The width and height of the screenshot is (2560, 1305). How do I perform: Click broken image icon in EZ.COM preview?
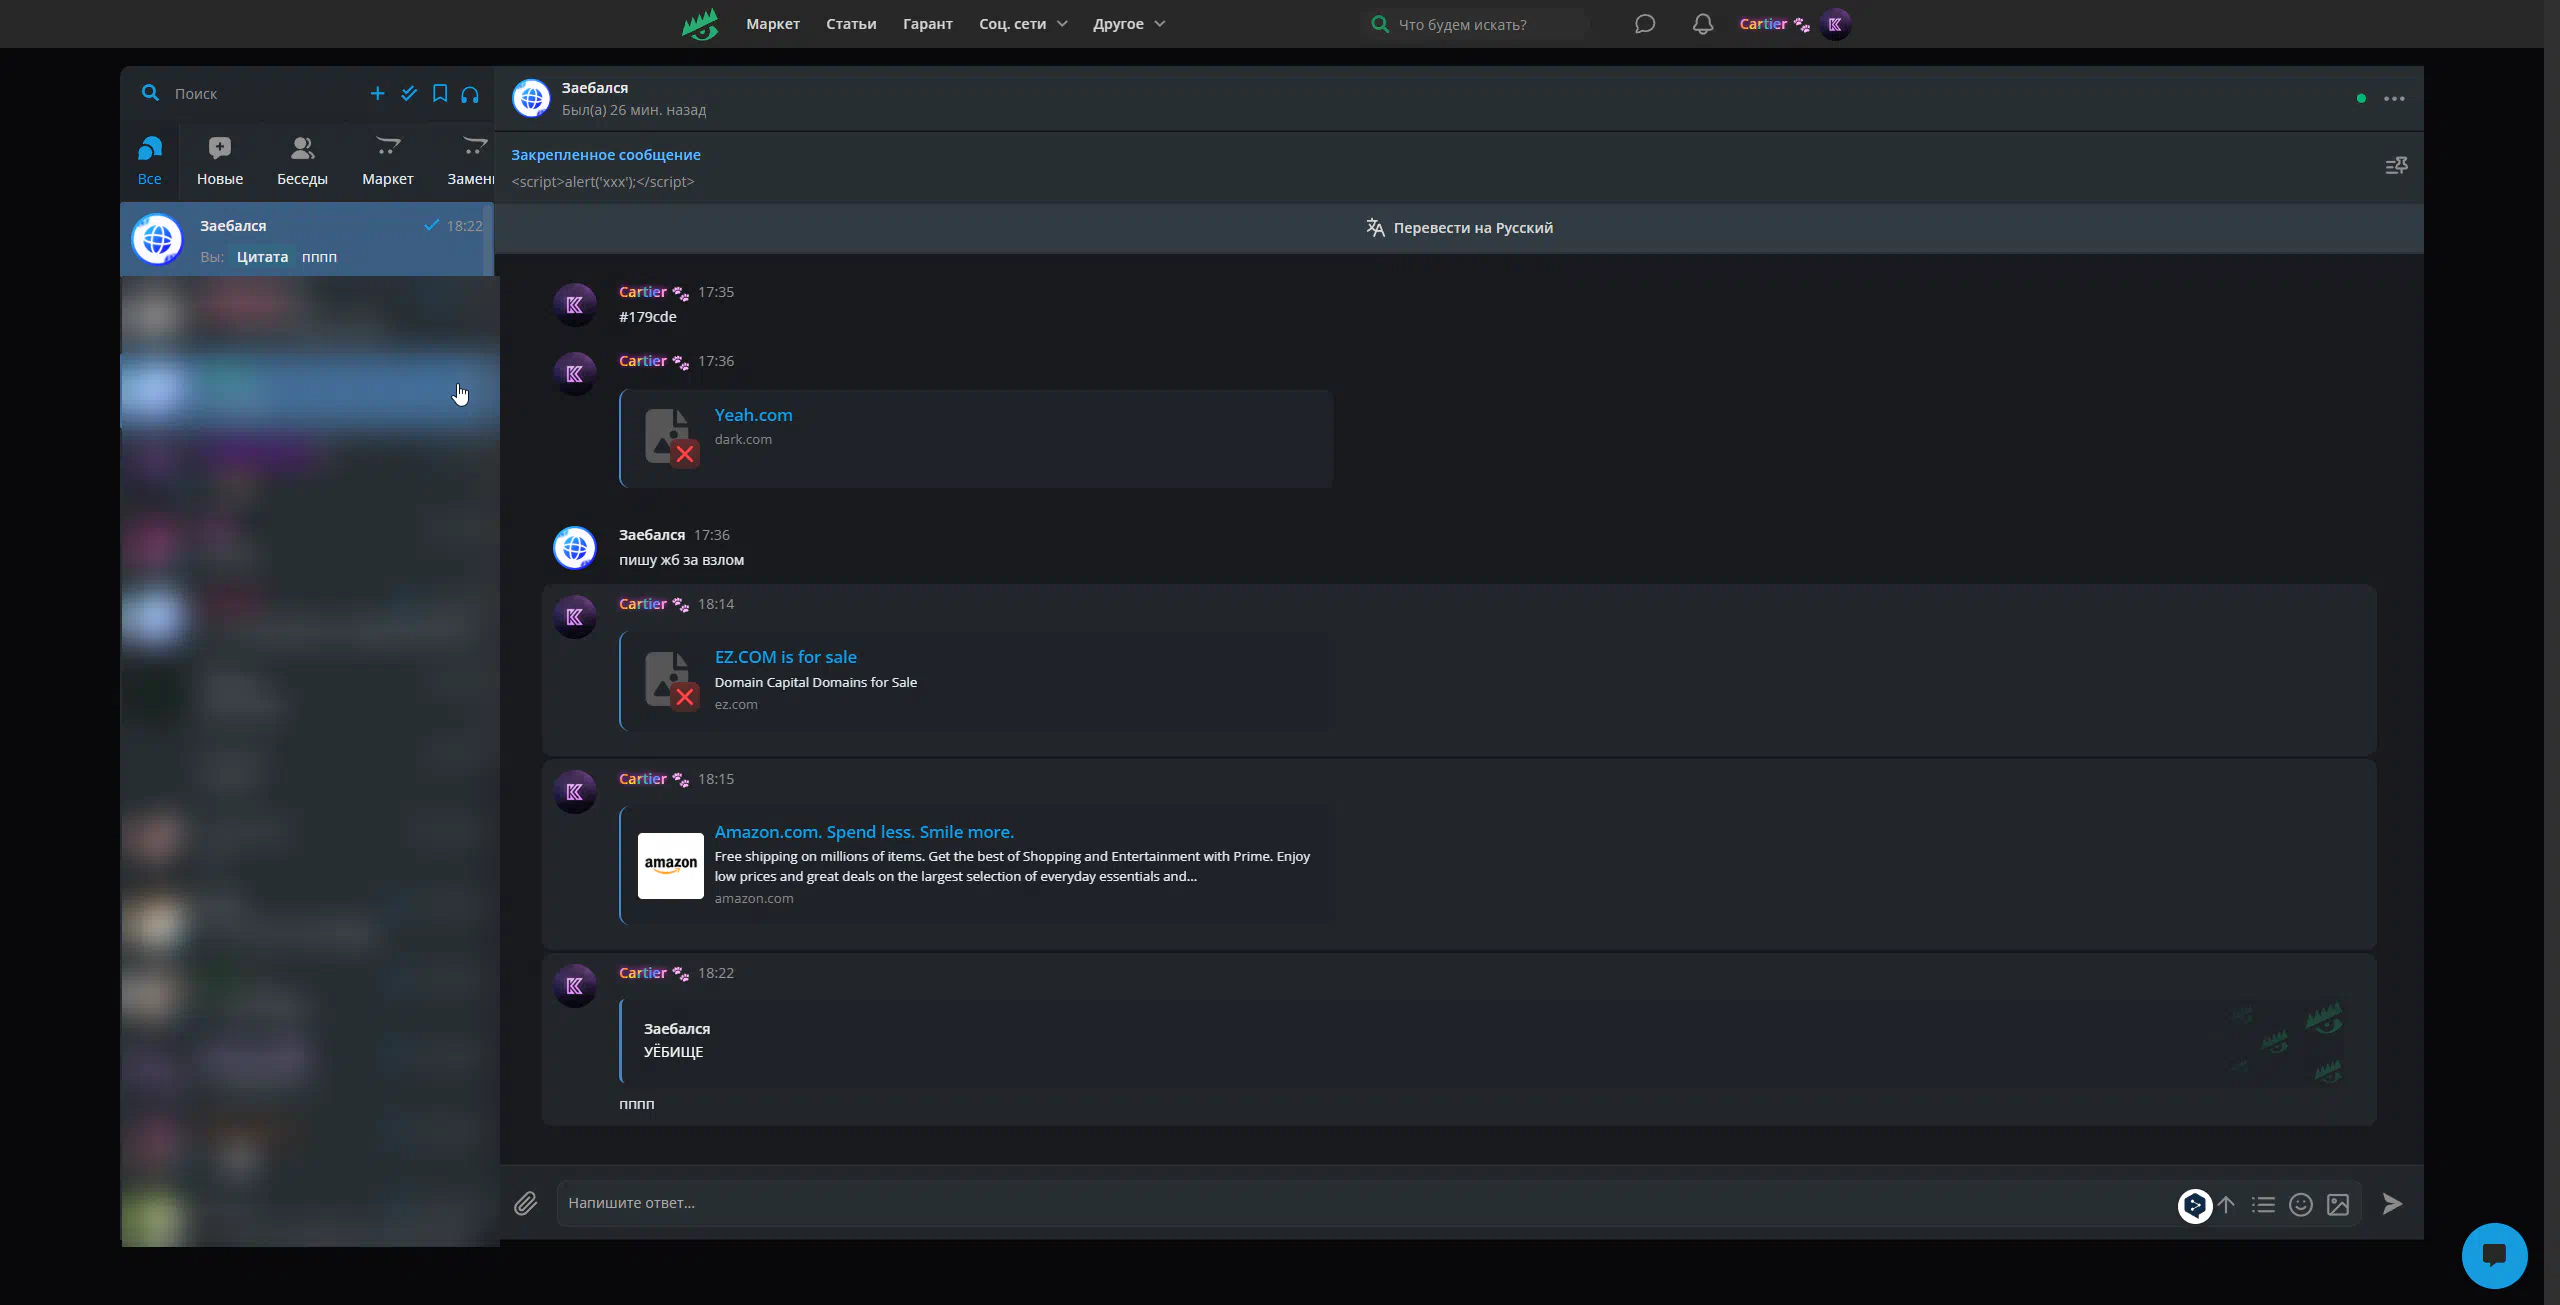(671, 680)
